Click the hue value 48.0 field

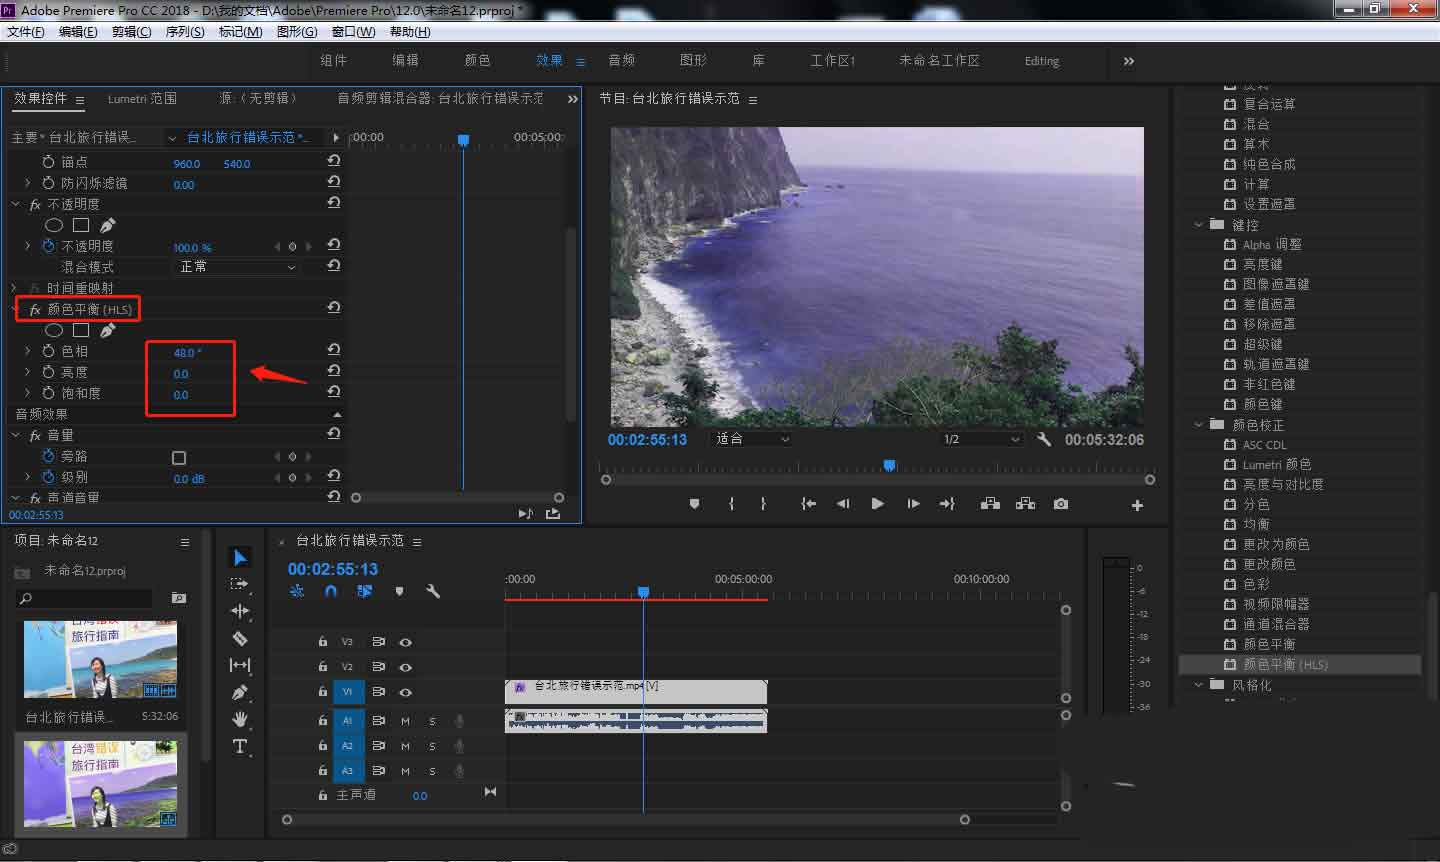186,353
